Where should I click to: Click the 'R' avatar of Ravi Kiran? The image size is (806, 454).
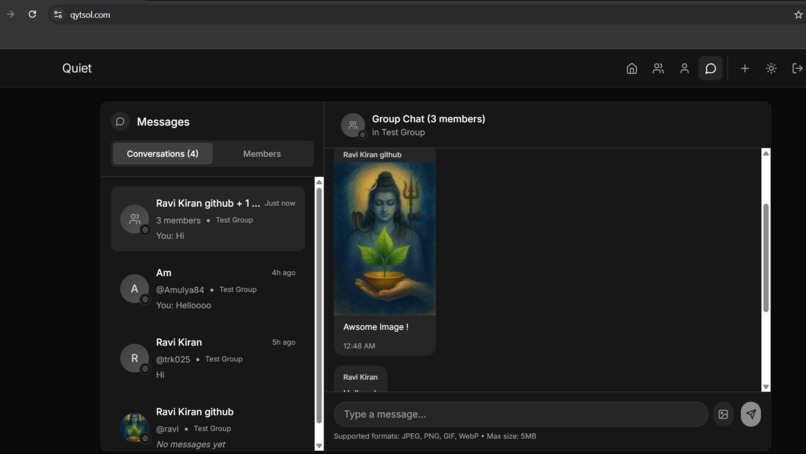(135, 358)
